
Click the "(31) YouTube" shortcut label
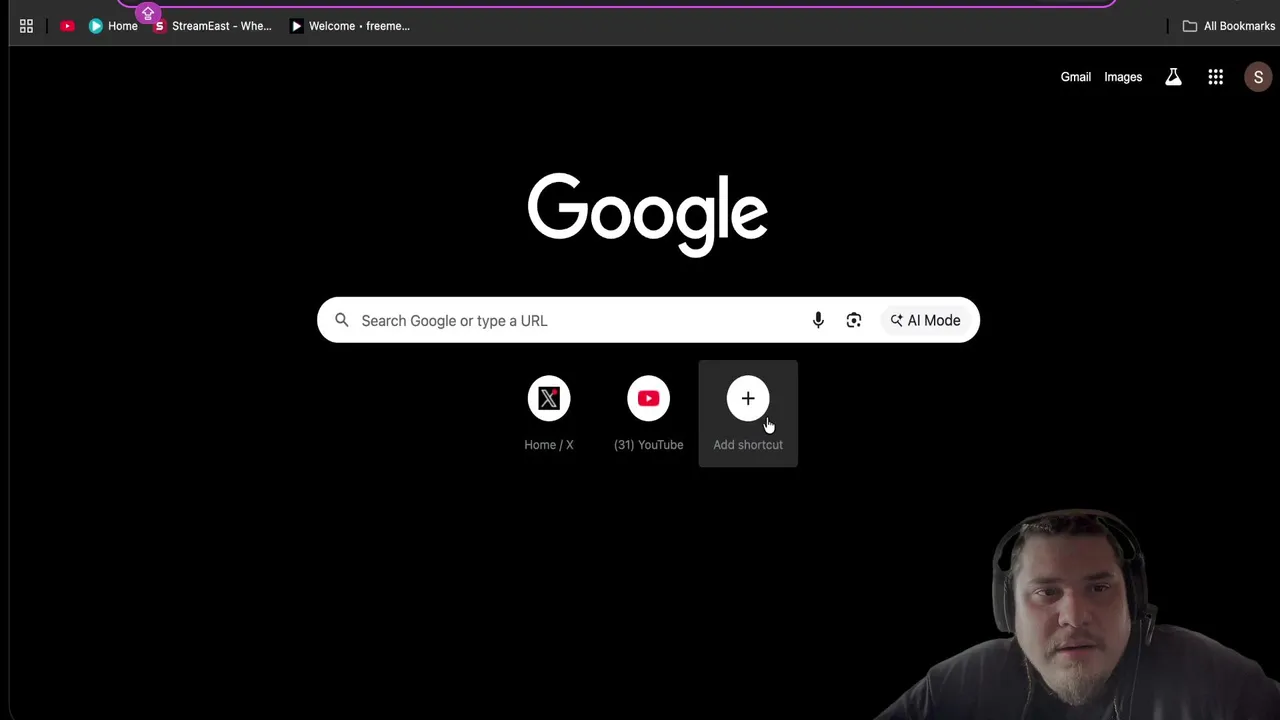pyautogui.click(x=648, y=445)
